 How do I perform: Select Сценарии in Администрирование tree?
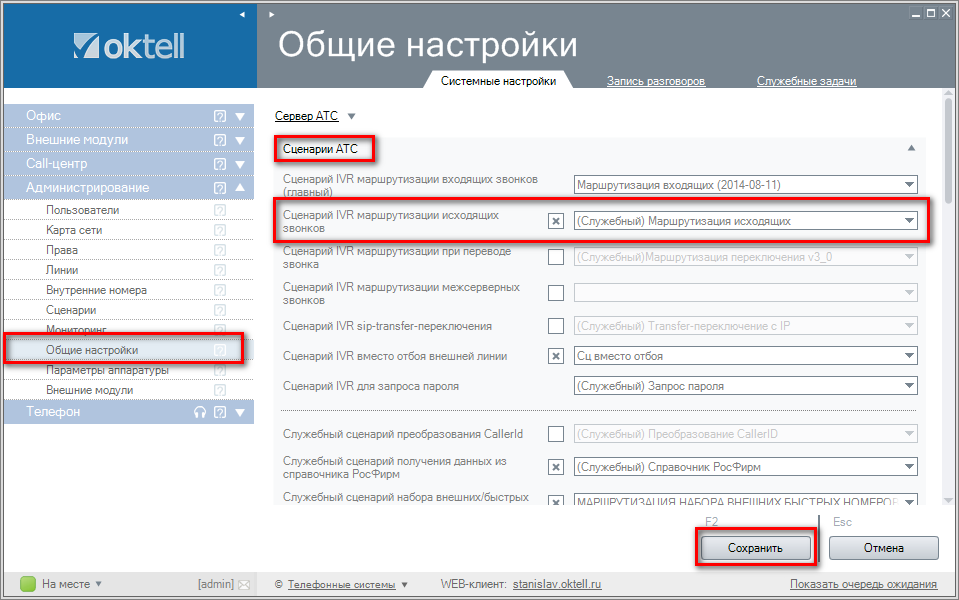point(71,310)
